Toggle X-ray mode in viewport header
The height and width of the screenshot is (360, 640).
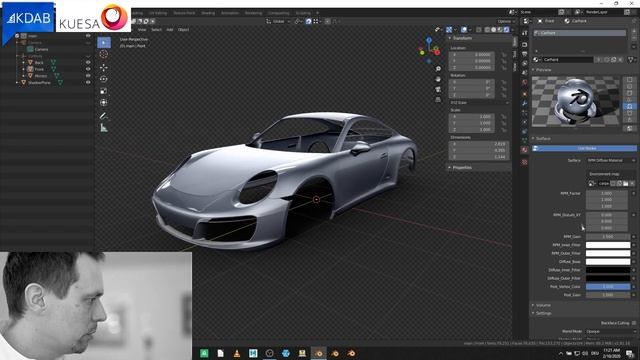coord(479,30)
